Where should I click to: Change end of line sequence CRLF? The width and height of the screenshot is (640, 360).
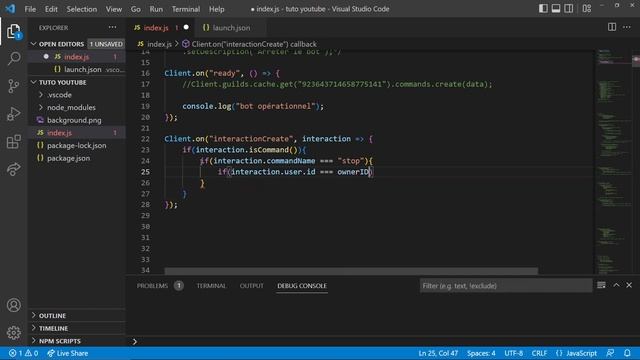coord(539,353)
